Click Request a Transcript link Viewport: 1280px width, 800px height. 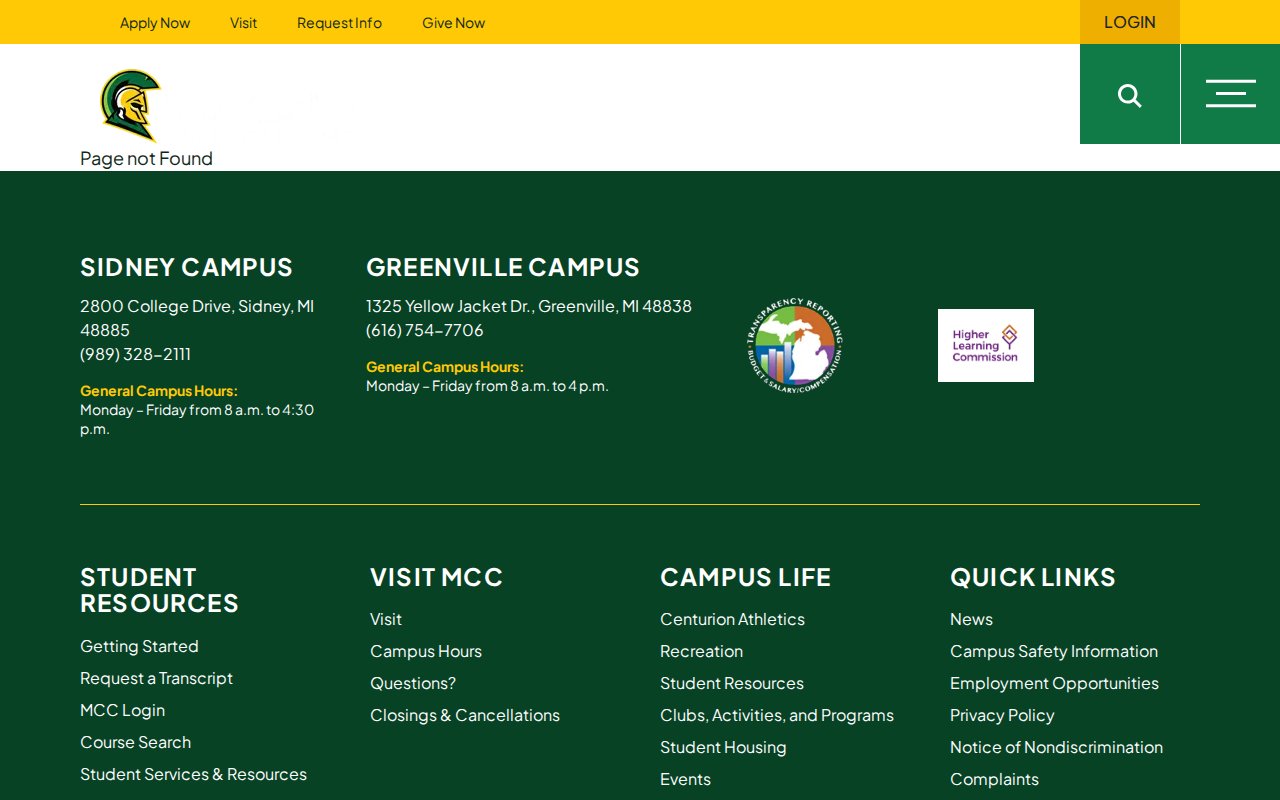pos(156,678)
